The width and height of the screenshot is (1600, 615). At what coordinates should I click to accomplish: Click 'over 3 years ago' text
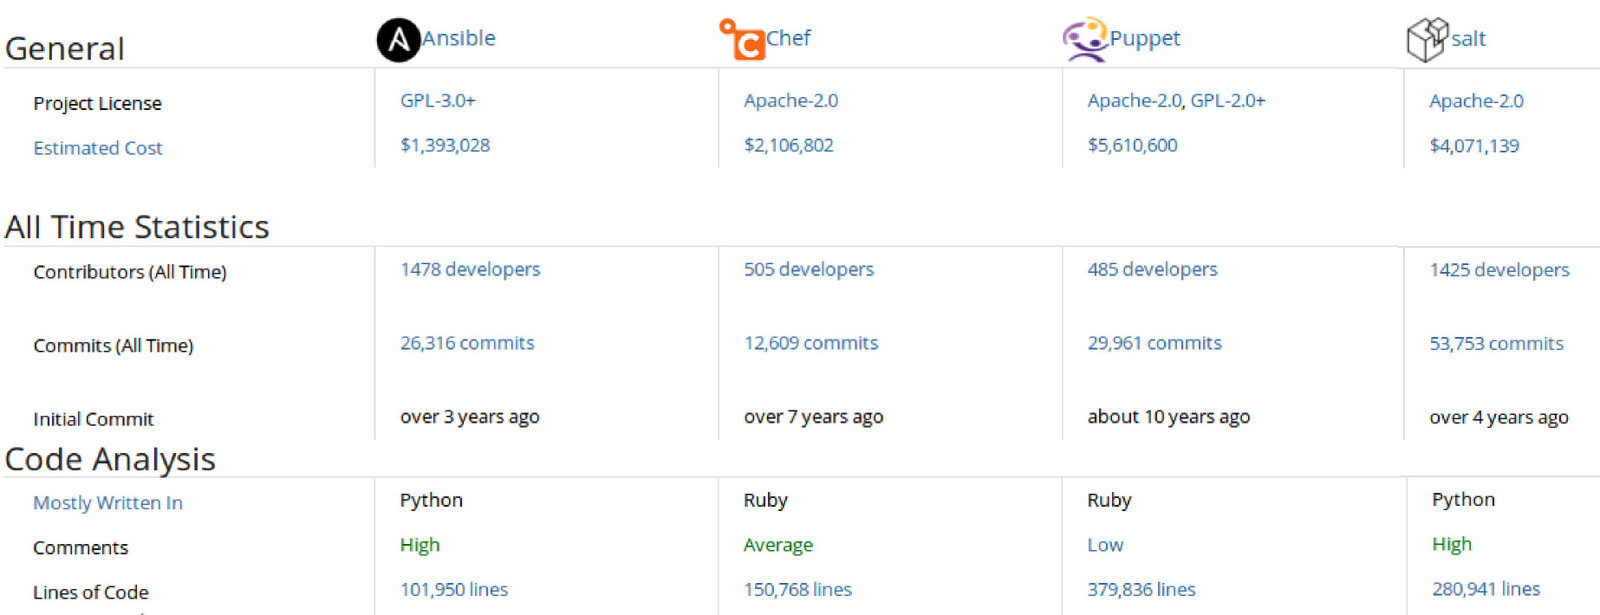pos(470,417)
